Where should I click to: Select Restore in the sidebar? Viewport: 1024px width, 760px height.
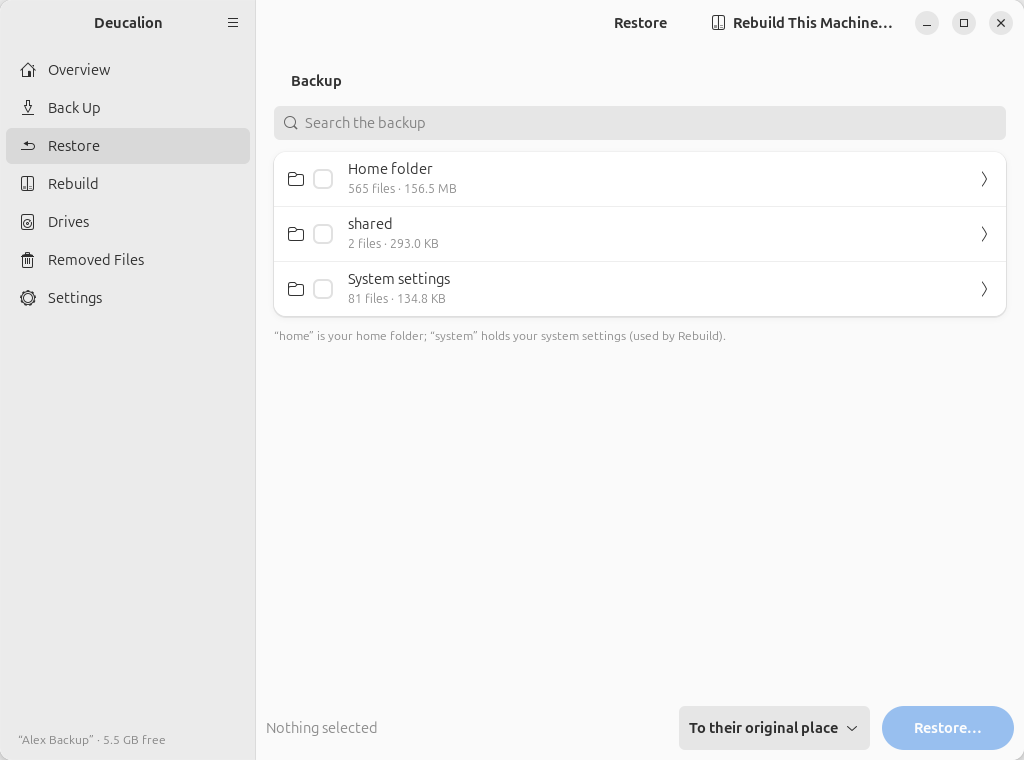pos(128,146)
